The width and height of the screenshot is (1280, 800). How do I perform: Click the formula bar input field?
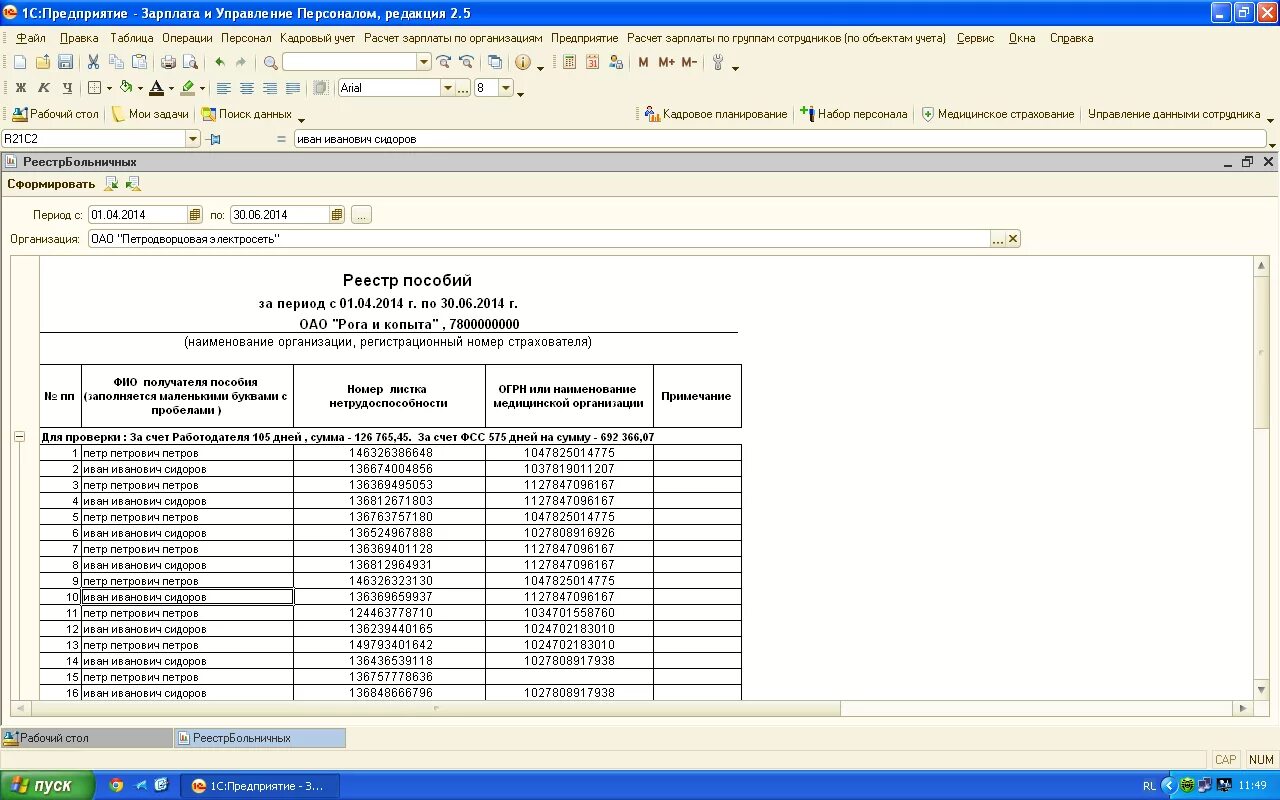(x=780, y=139)
